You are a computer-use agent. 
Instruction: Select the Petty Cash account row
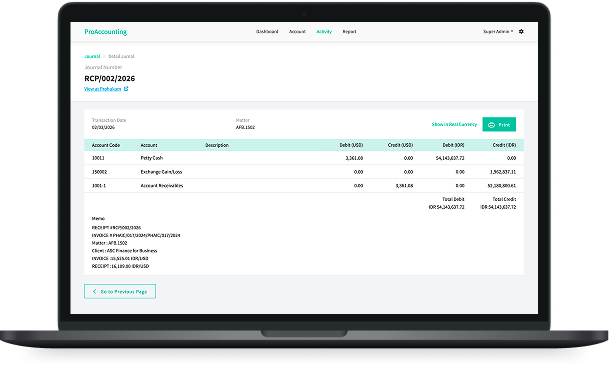pyautogui.click(x=304, y=158)
